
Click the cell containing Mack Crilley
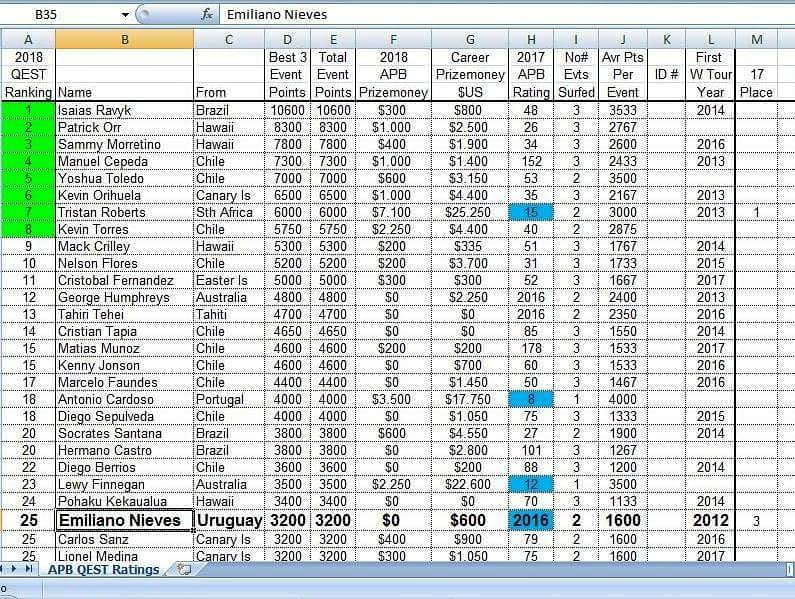[x=124, y=246]
